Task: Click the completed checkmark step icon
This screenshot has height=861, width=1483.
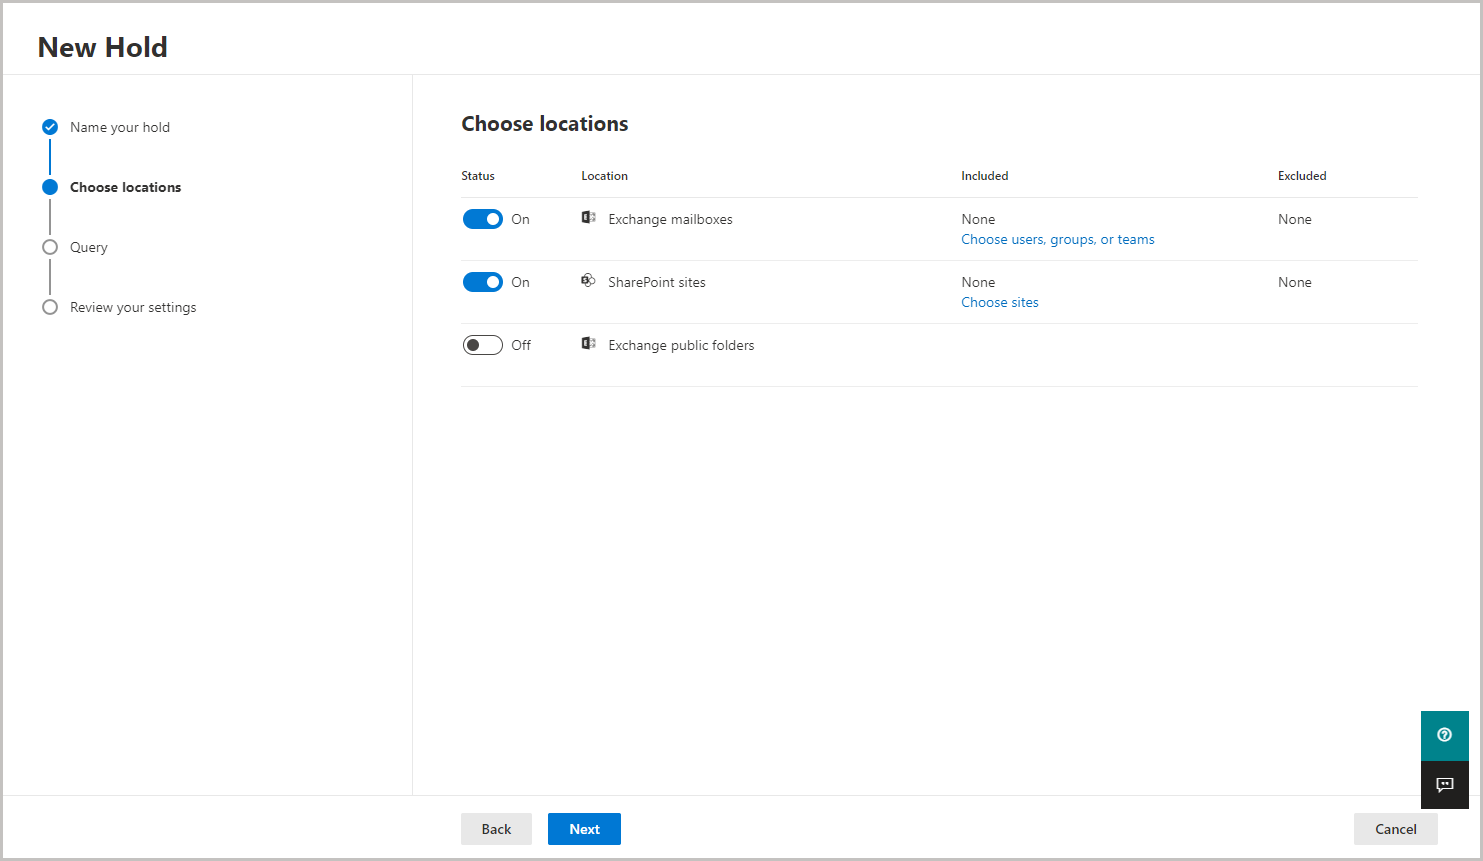Action: point(50,127)
